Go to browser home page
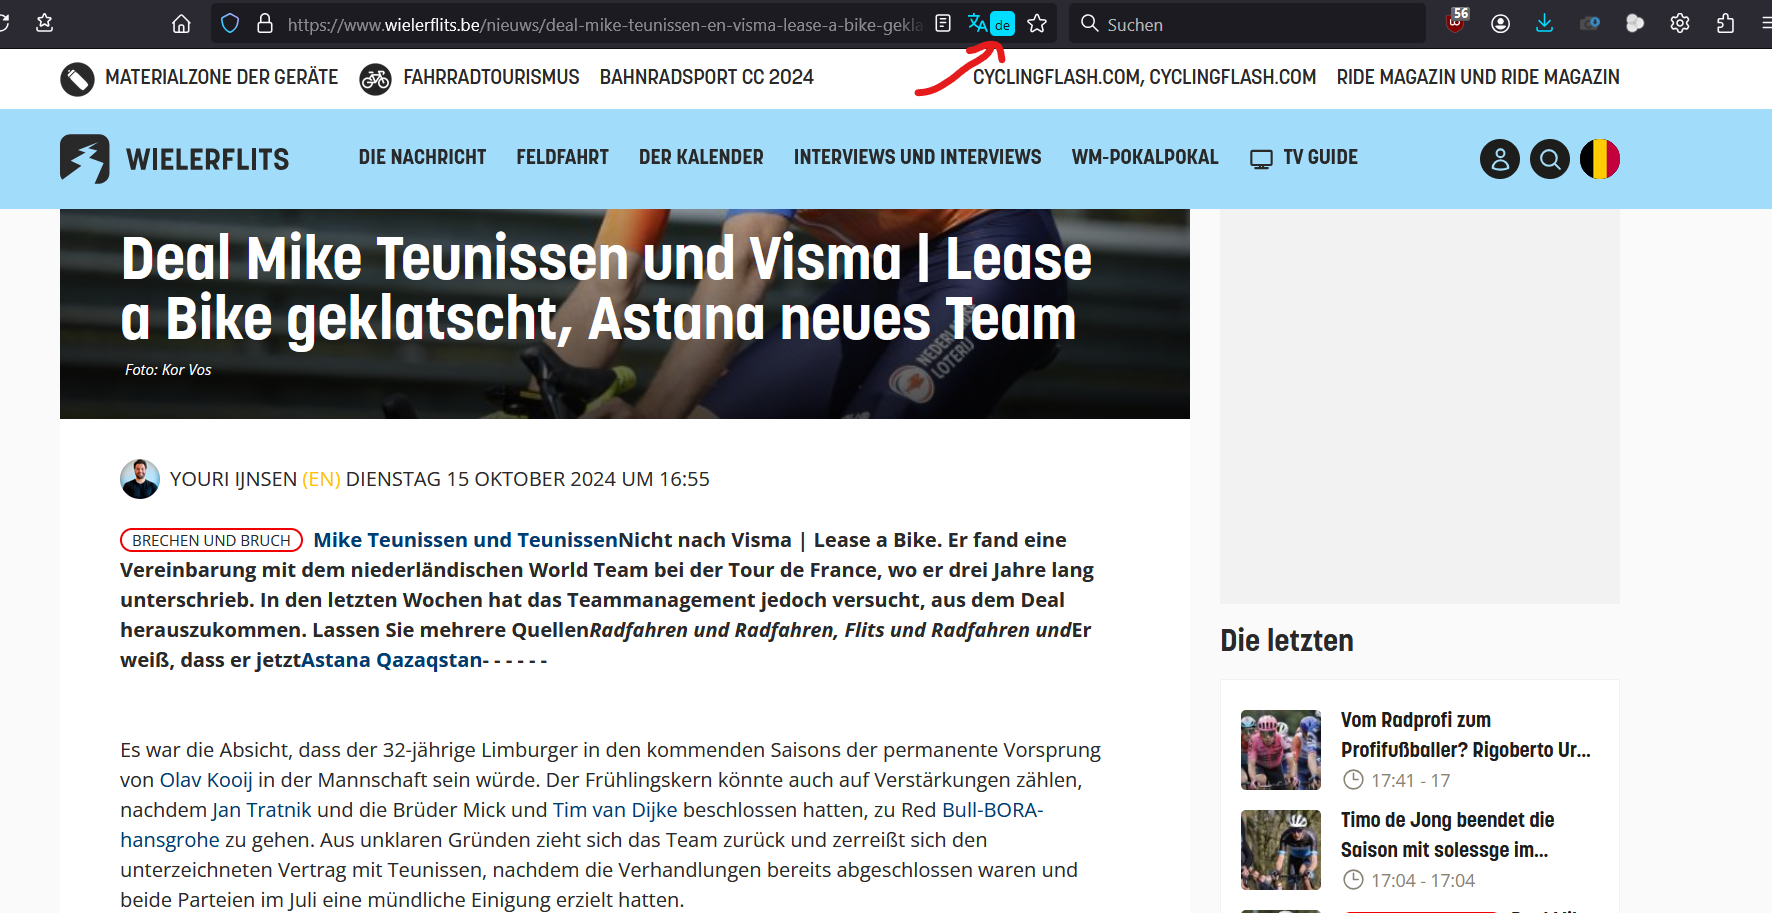The height and width of the screenshot is (913, 1772). point(181,24)
